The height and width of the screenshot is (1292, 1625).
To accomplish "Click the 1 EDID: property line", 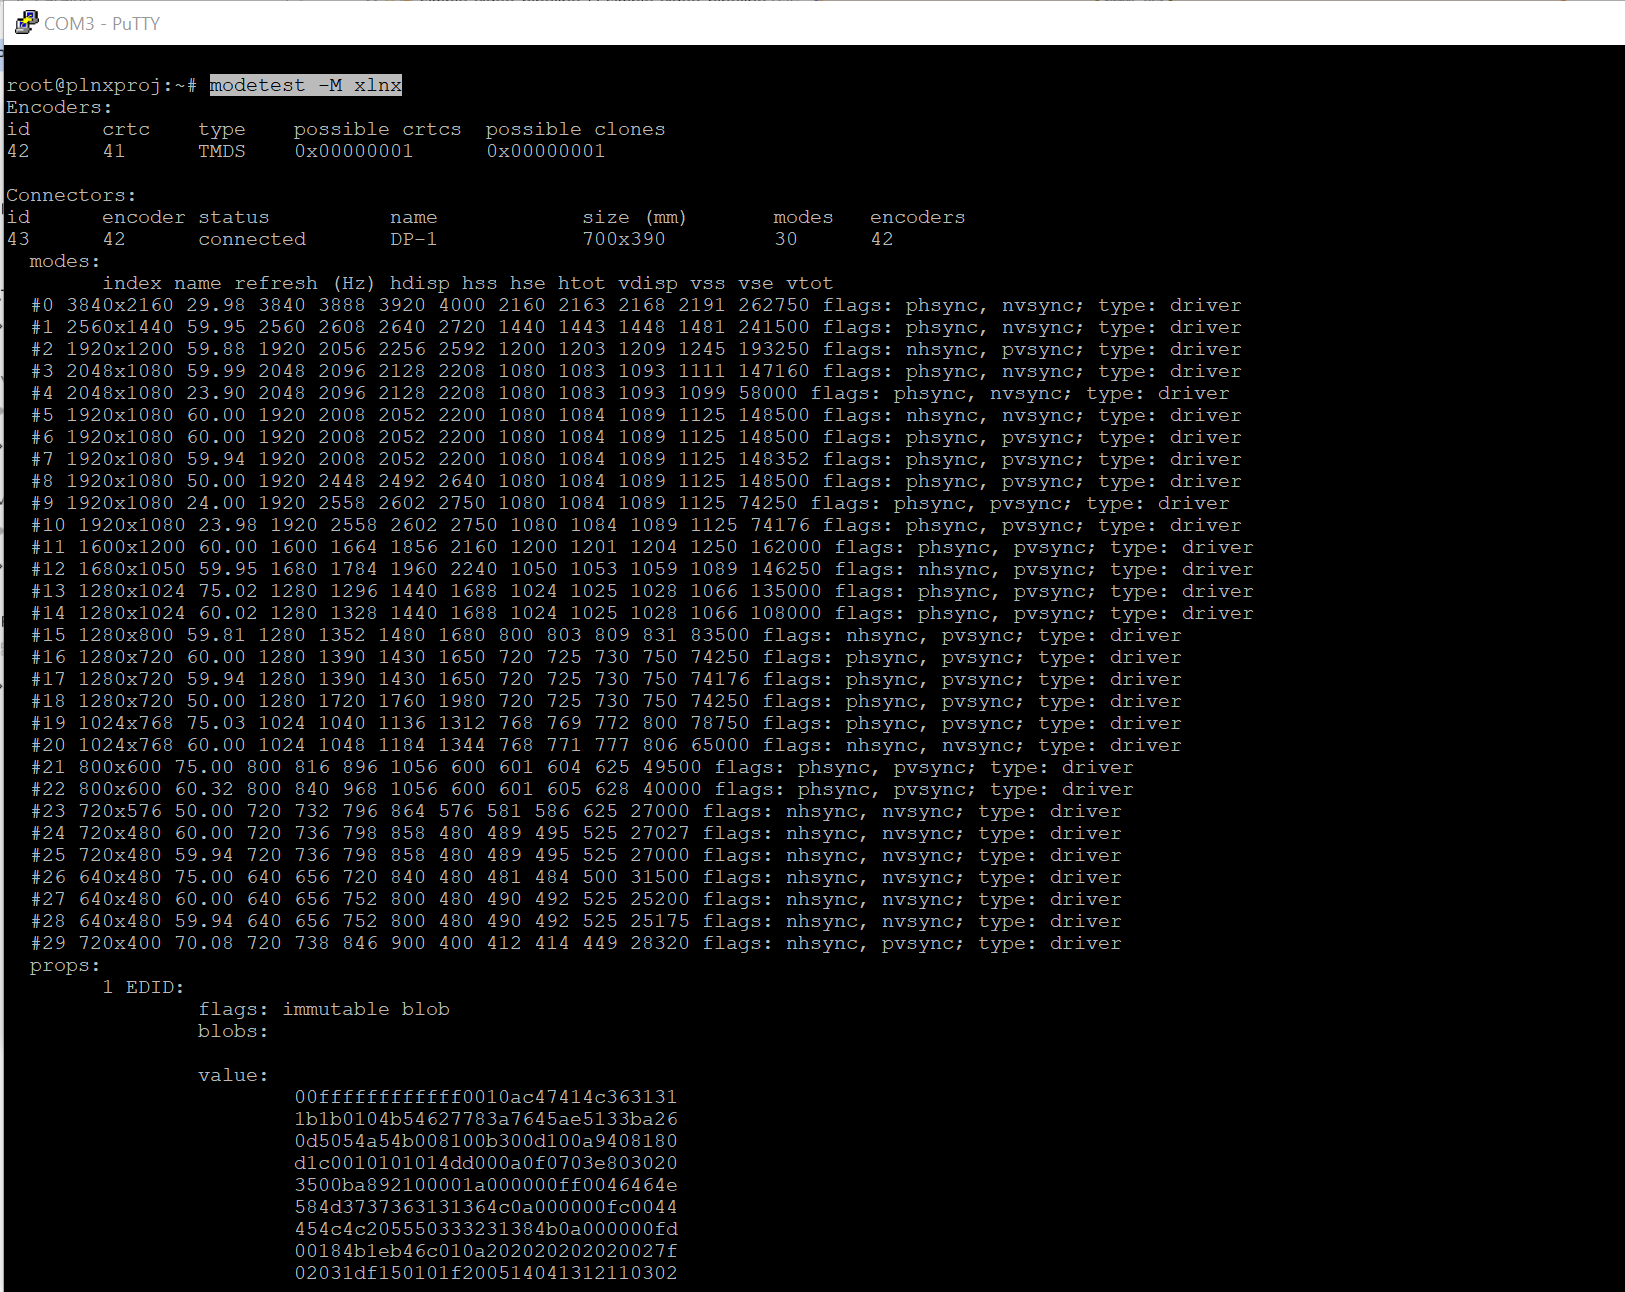I will [143, 987].
